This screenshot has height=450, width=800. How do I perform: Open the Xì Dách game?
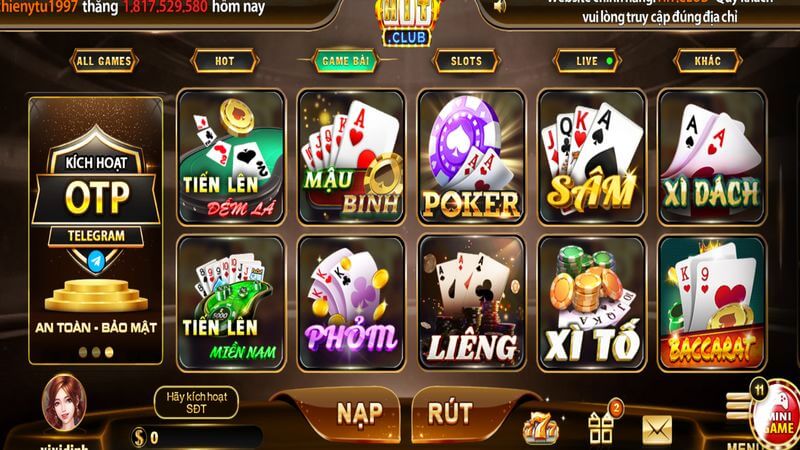(x=712, y=157)
